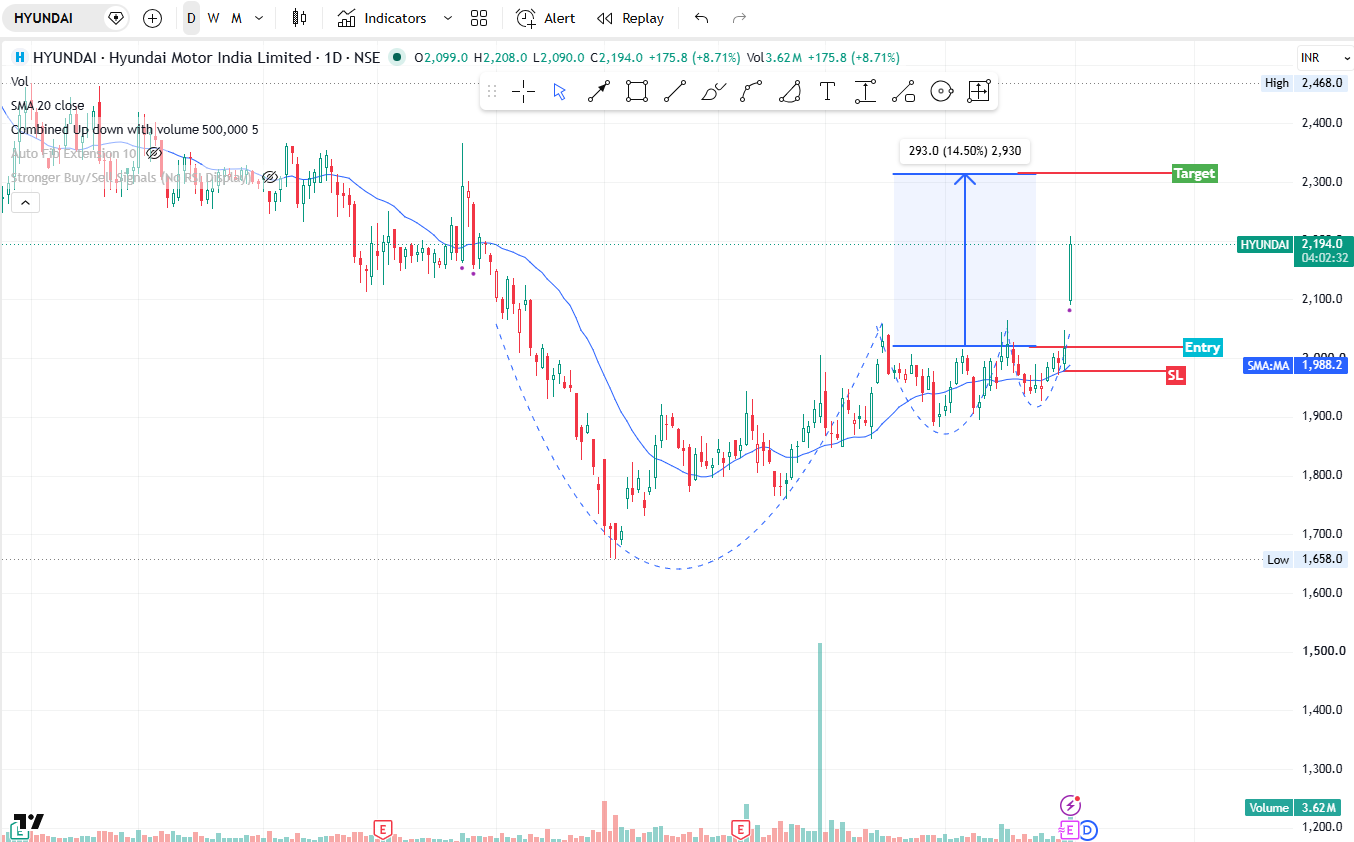Image resolution: width=1354 pixels, height=842 pixels.
Task: Open the candlestick chart style selector
Action: pyautogui.click(x=299, y=18)
